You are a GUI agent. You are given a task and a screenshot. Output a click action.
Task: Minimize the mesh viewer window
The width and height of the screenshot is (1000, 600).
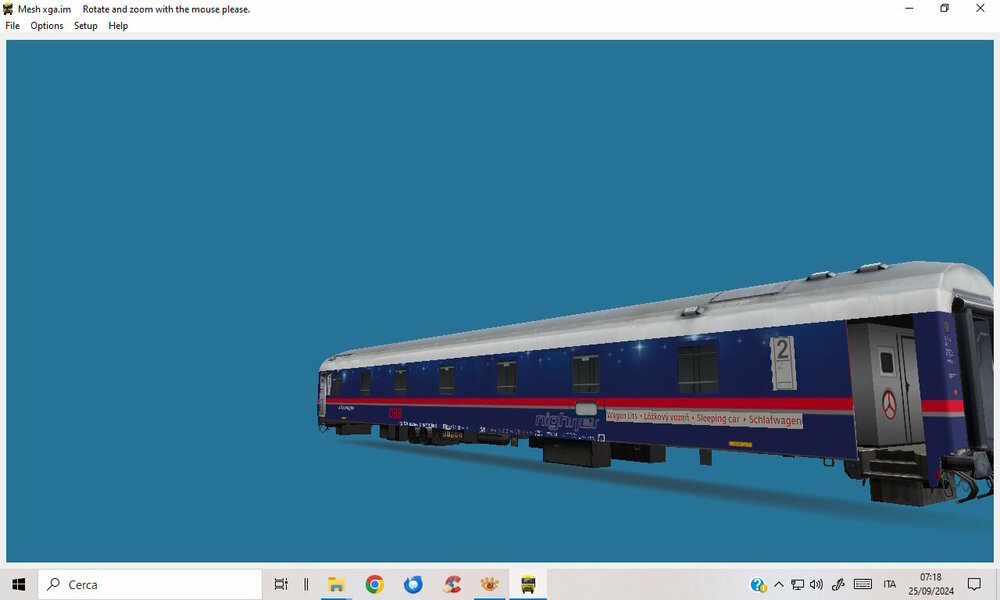909,8
